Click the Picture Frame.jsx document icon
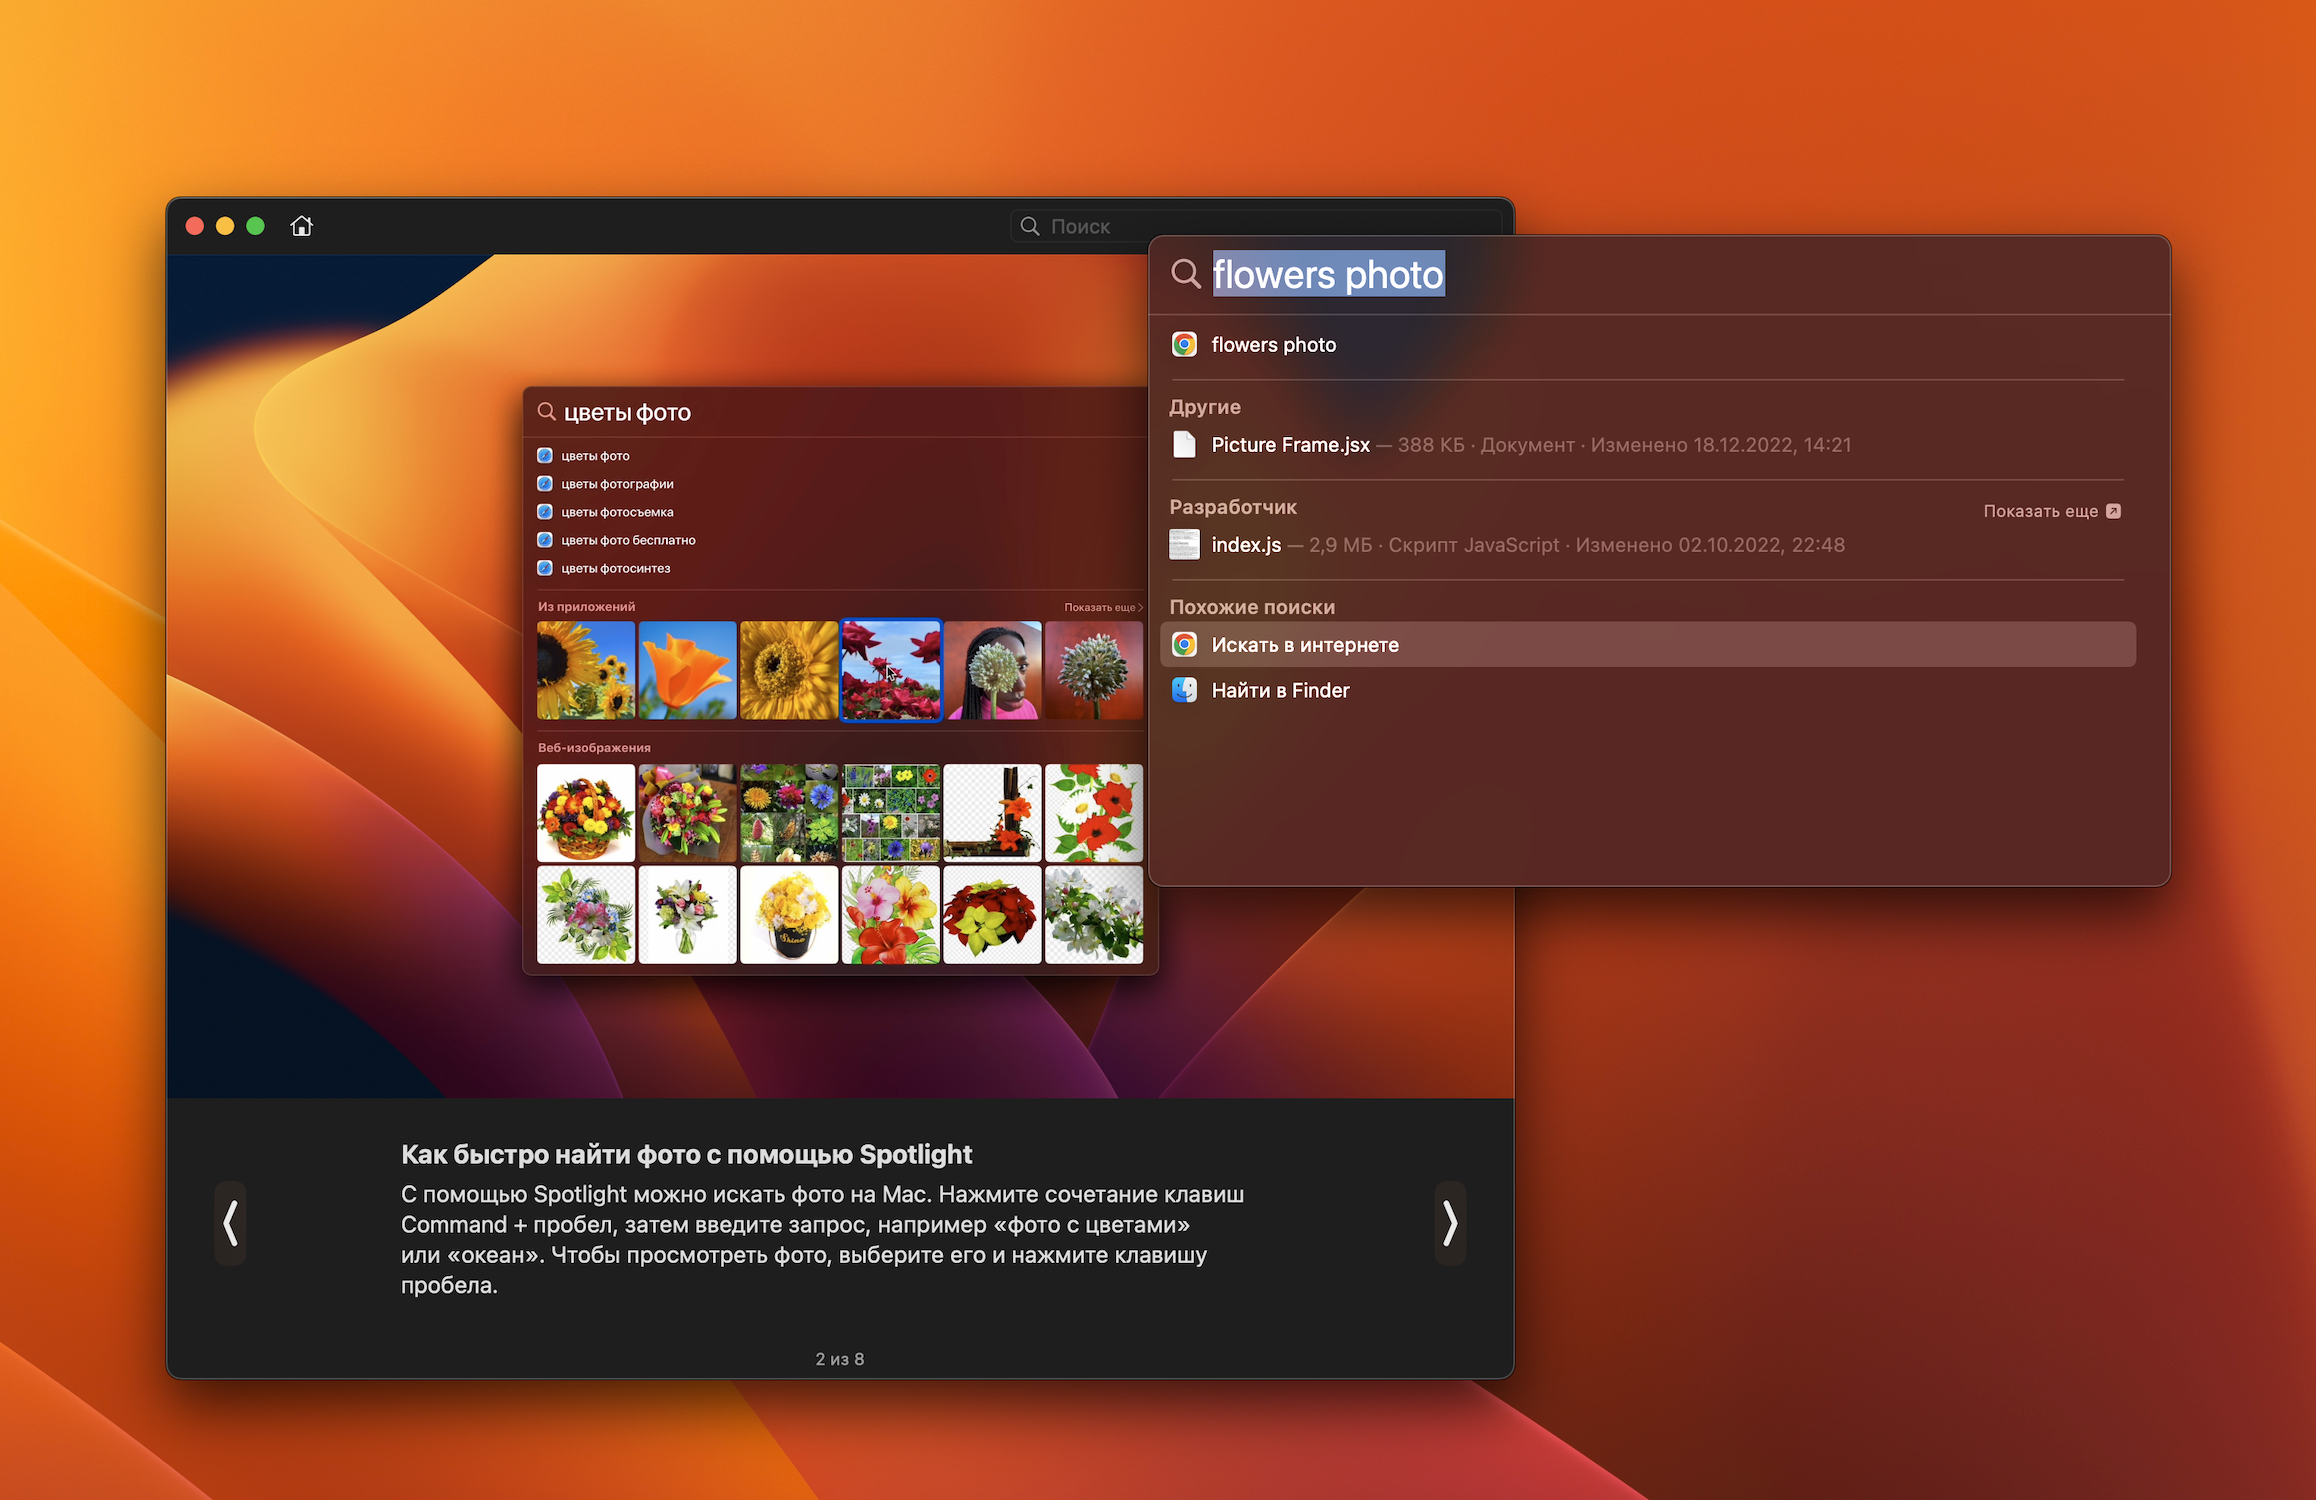This screenshot has height=1500, width=2316. (1184, 445)
